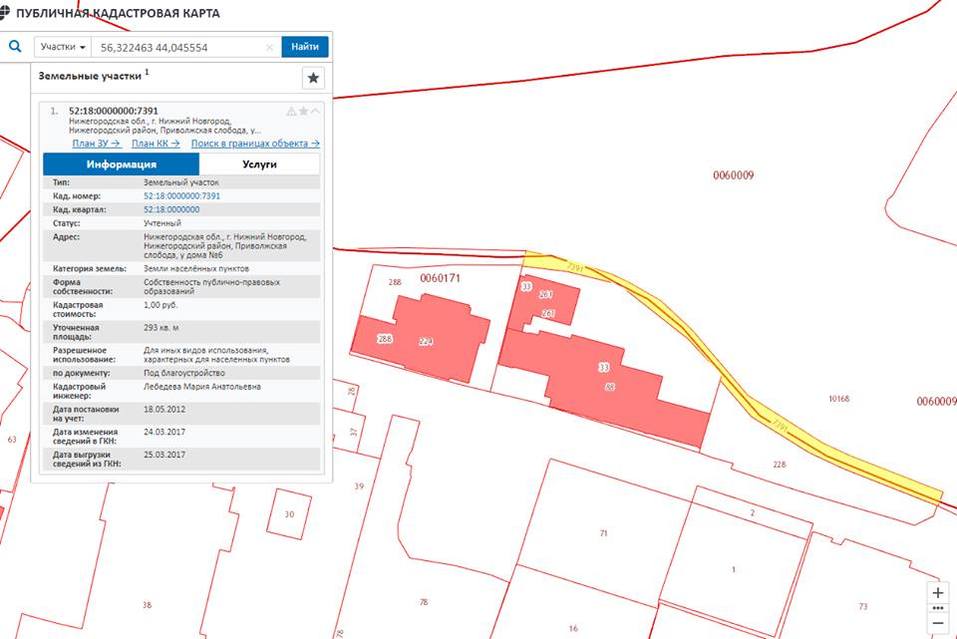This screenshot has height=639, width=957.
Task: Open cadastral quarter 52:18:0000000 link
Action: (172, 210)
